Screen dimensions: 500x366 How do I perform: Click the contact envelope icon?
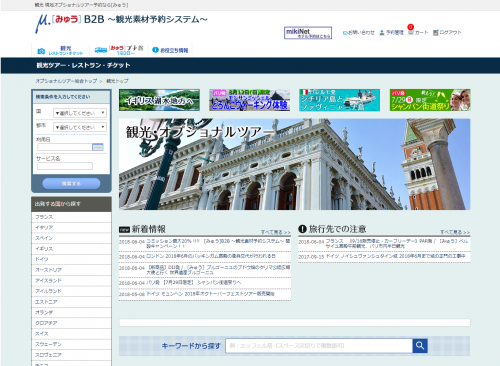(x=345, y=33)
